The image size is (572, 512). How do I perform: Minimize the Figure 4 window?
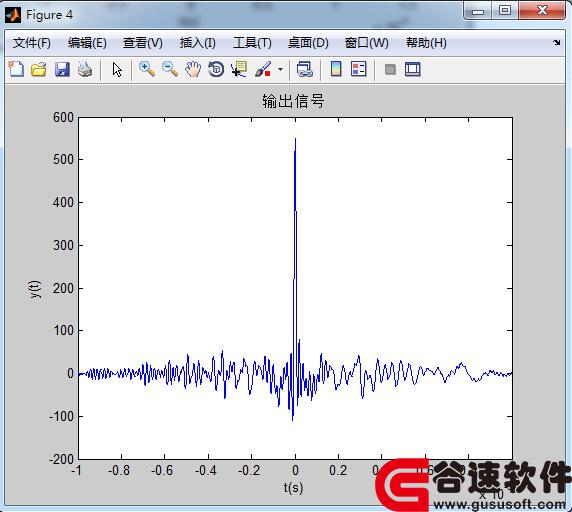(x=478, y=11)
